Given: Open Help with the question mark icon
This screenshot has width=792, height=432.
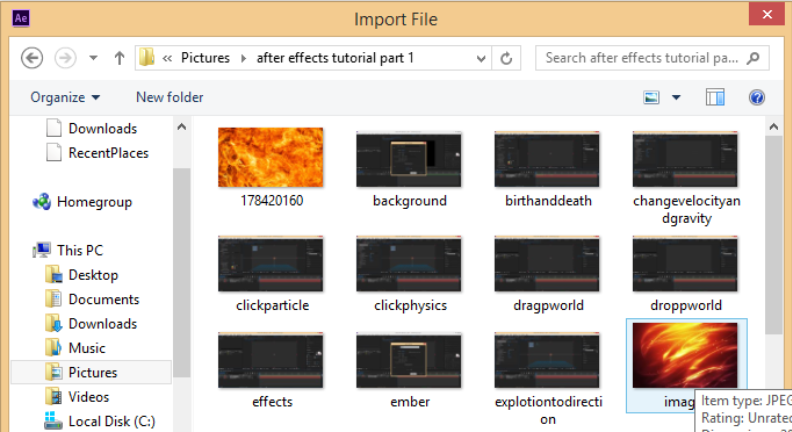Looking at the screenshot, I should [757, 97].
